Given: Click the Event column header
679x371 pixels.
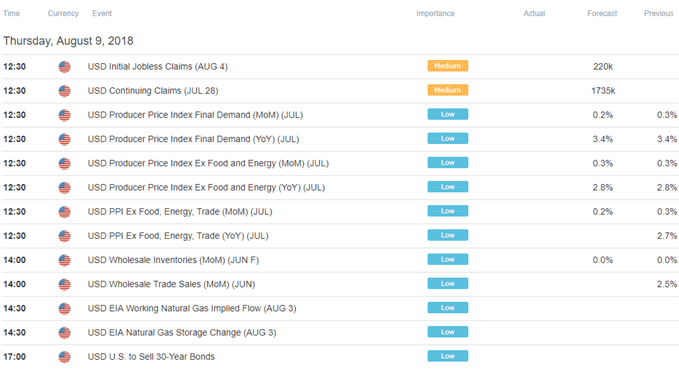Looking at the screenshot, I should point(102,13).
